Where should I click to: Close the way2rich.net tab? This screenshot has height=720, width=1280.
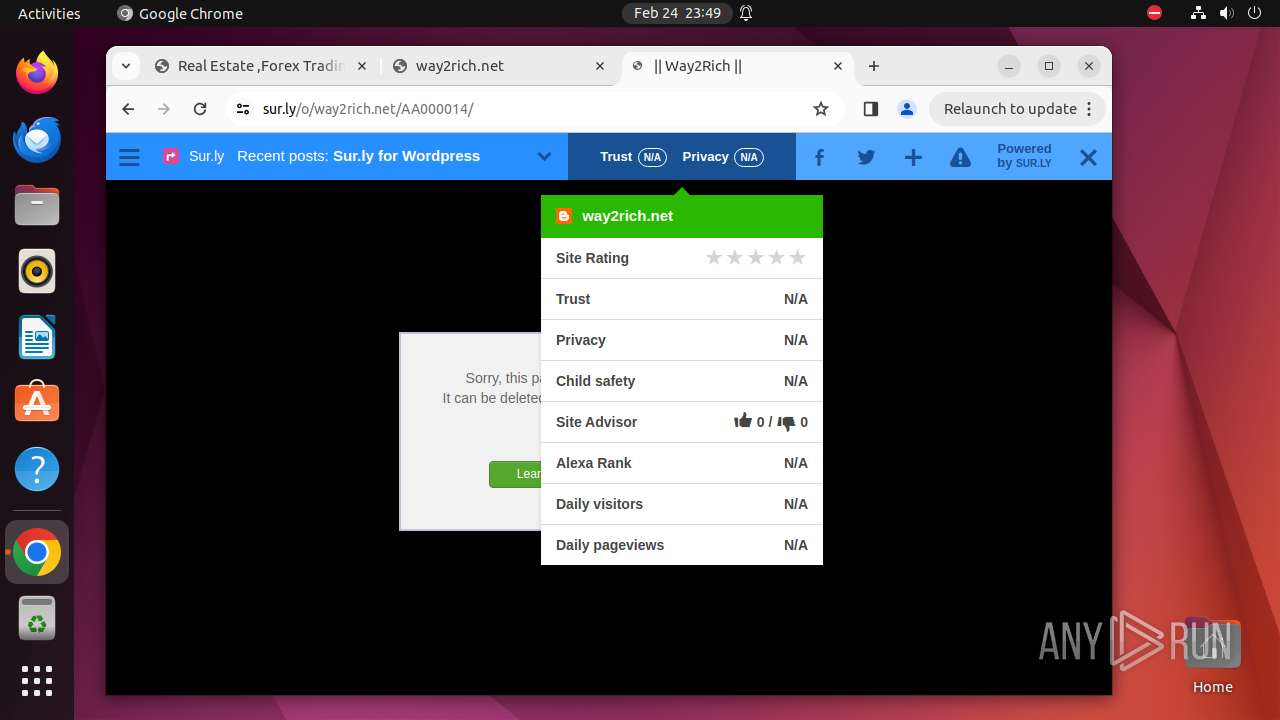coord(600,66)
